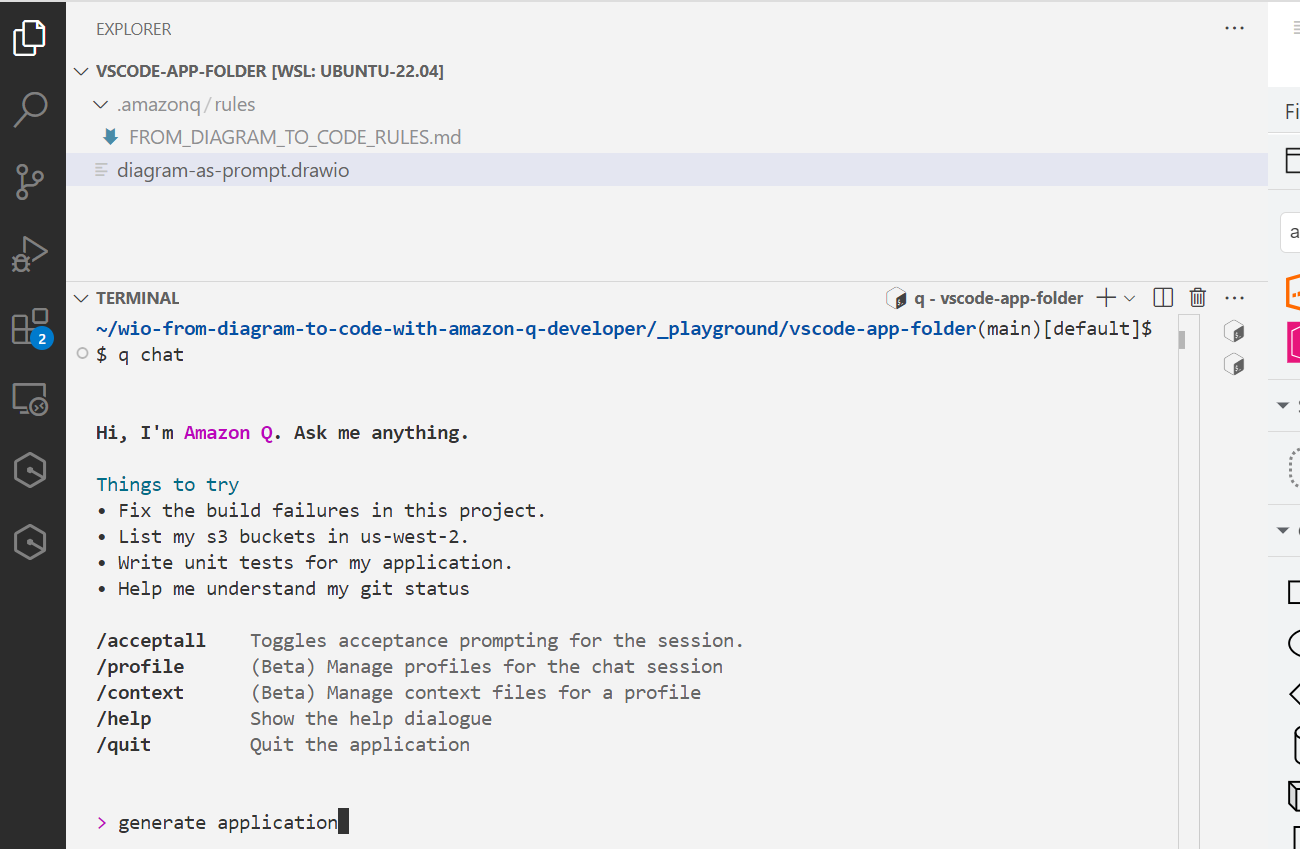1300x849 pixels.
Task: Click the Terminal panel more actions ellipsis
Action: point(1235,298)
